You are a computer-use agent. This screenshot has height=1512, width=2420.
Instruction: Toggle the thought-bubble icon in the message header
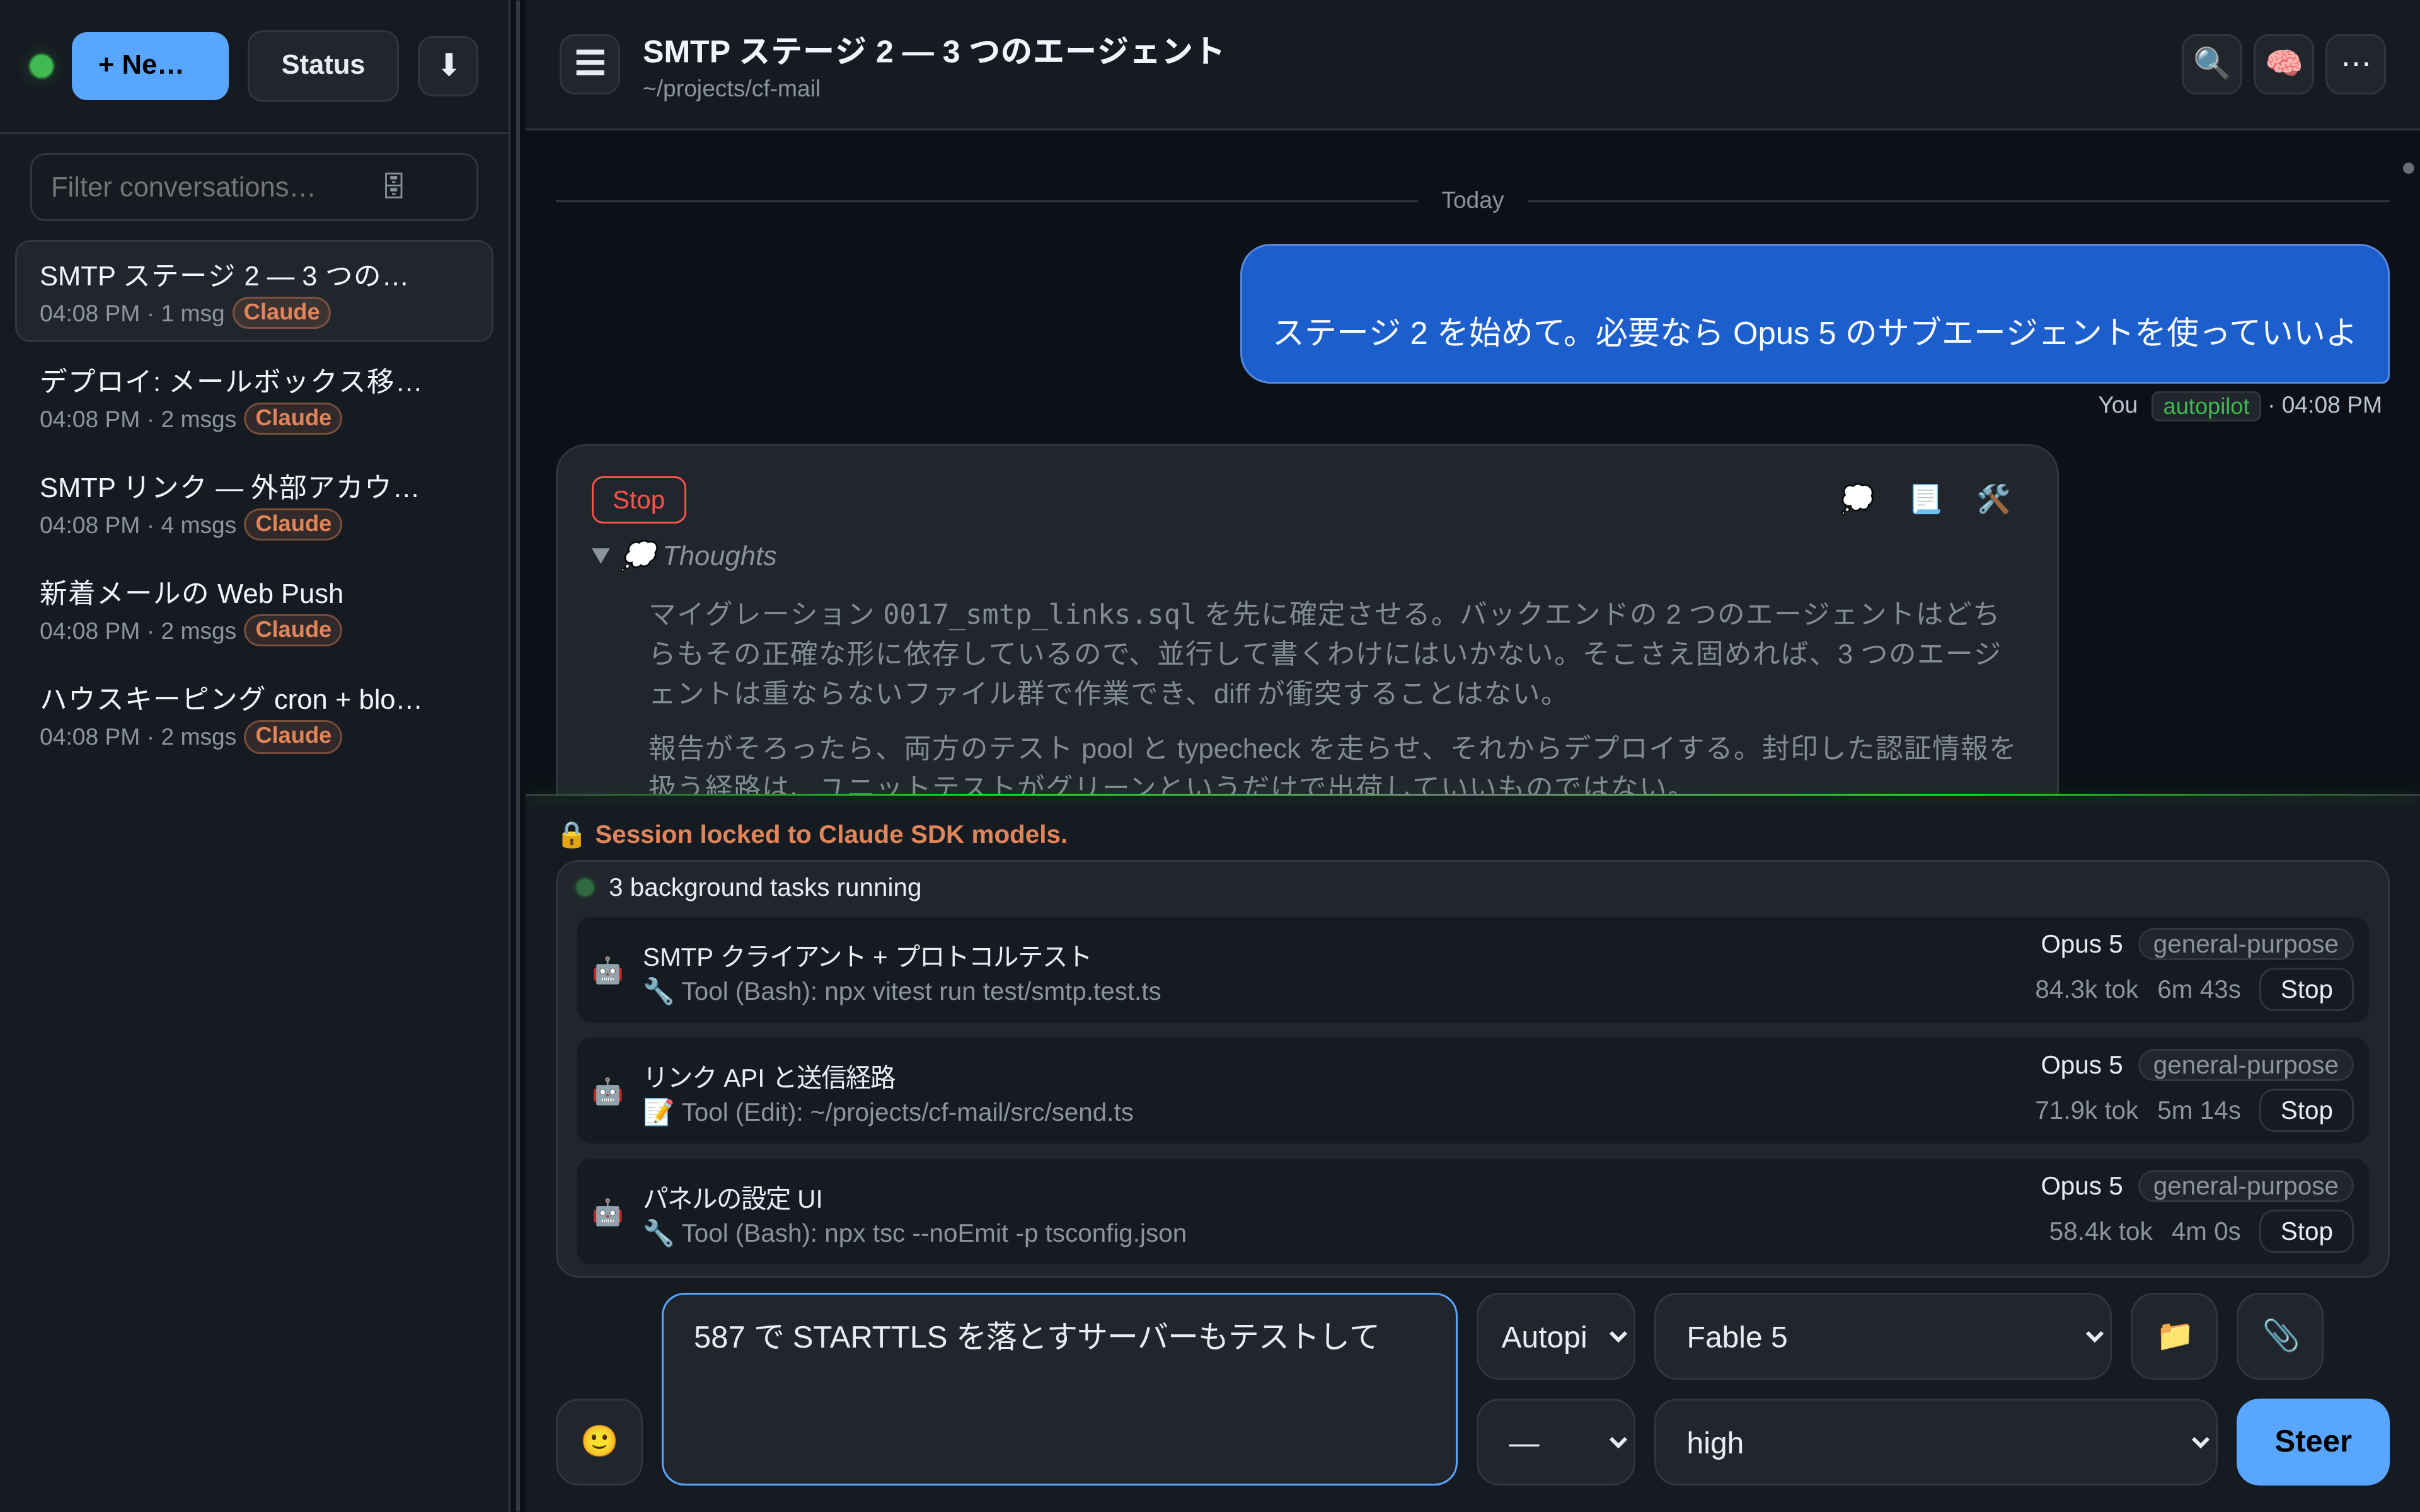coord(1857,498)
